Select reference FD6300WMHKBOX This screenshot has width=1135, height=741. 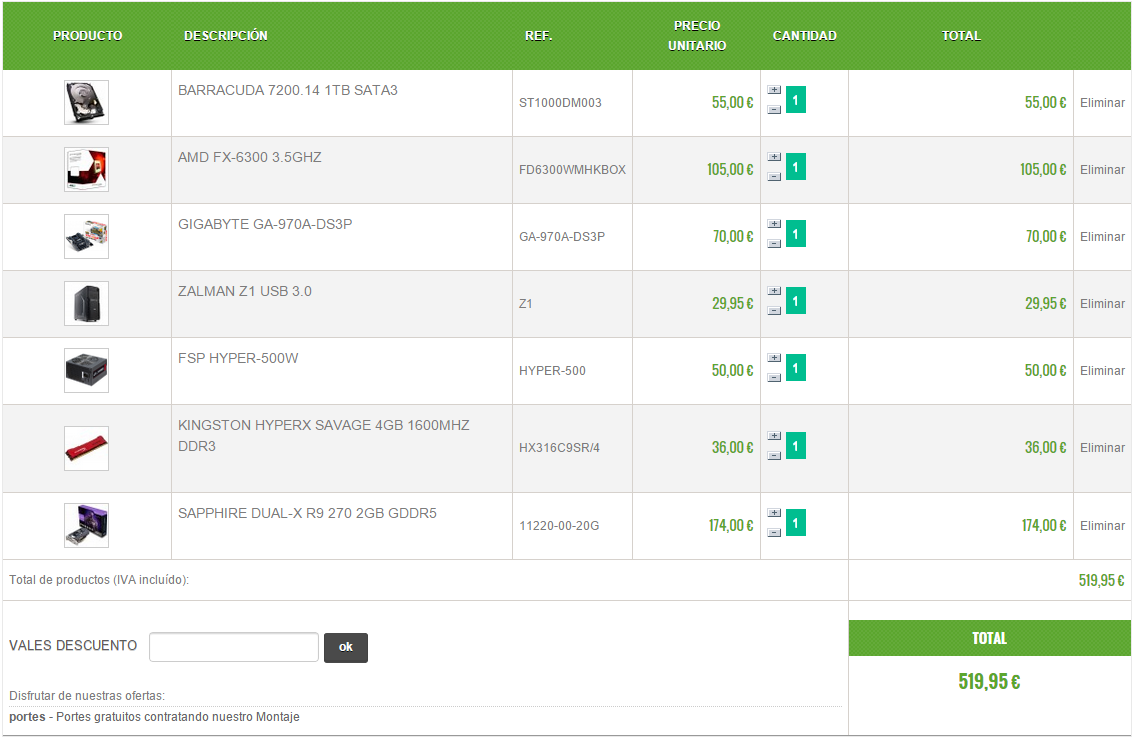573,169
